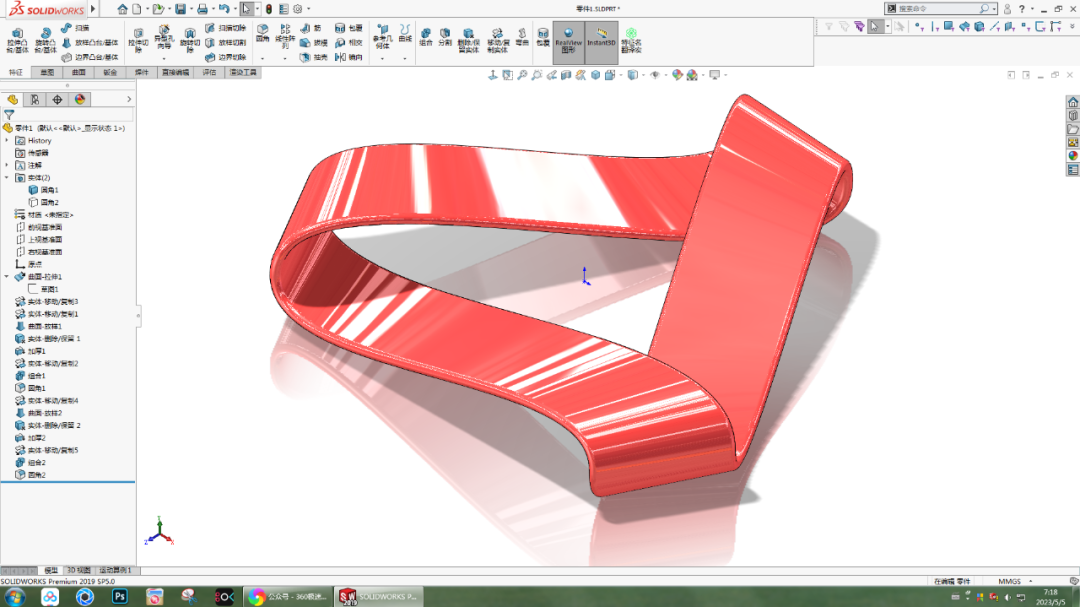The width and height of the screenshot is (1080, 607).
Task: Open Photoshop from the Windows taskbar
Action: click(x=119, y=597)
